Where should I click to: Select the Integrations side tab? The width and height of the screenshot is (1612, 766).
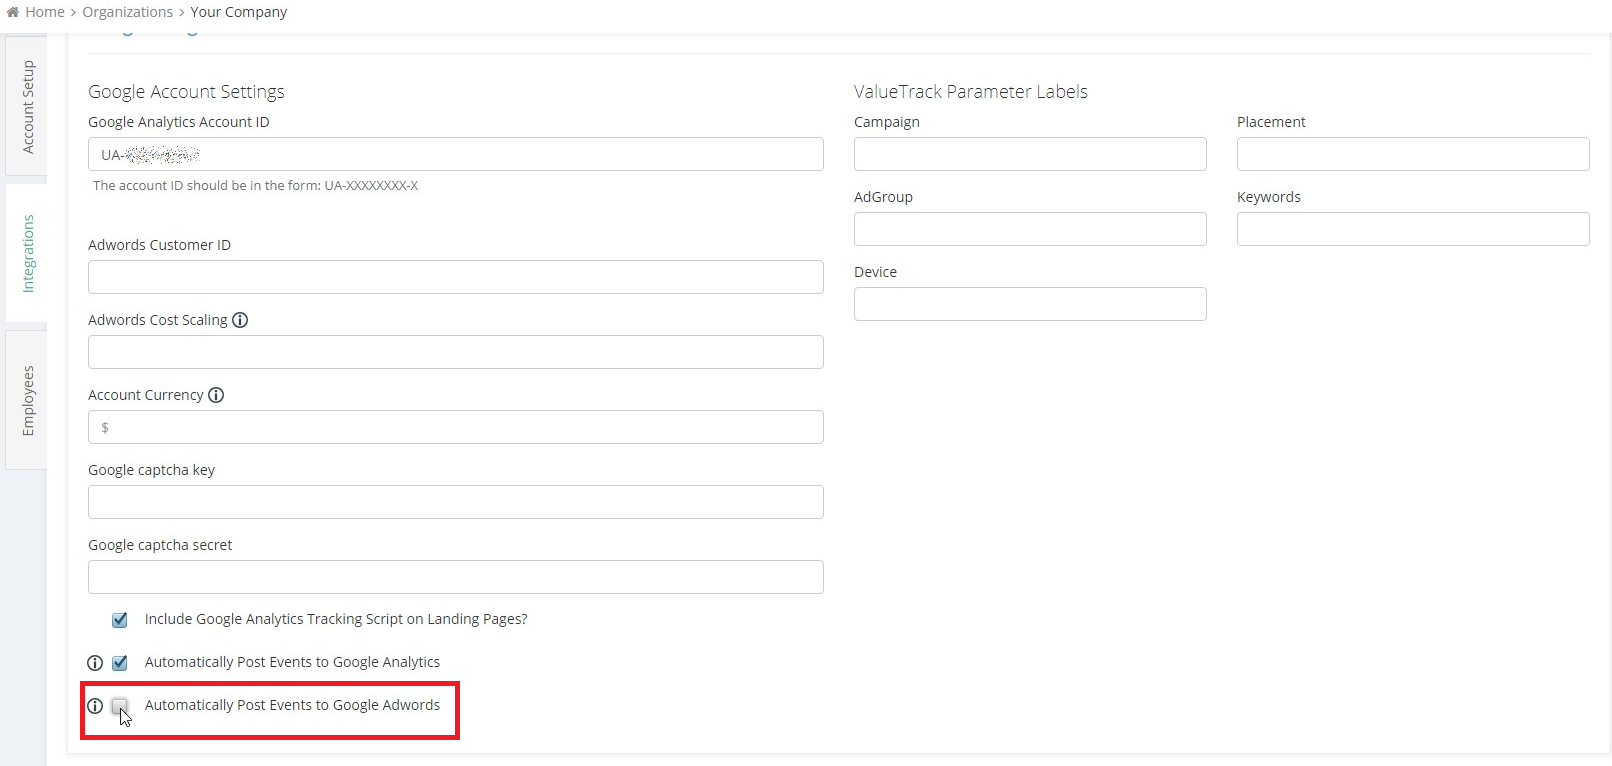pos(27,253)
